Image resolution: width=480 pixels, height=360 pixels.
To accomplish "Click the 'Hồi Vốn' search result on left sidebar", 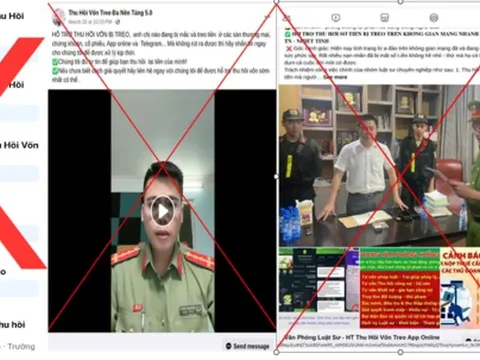I will [x=19, y=145].
